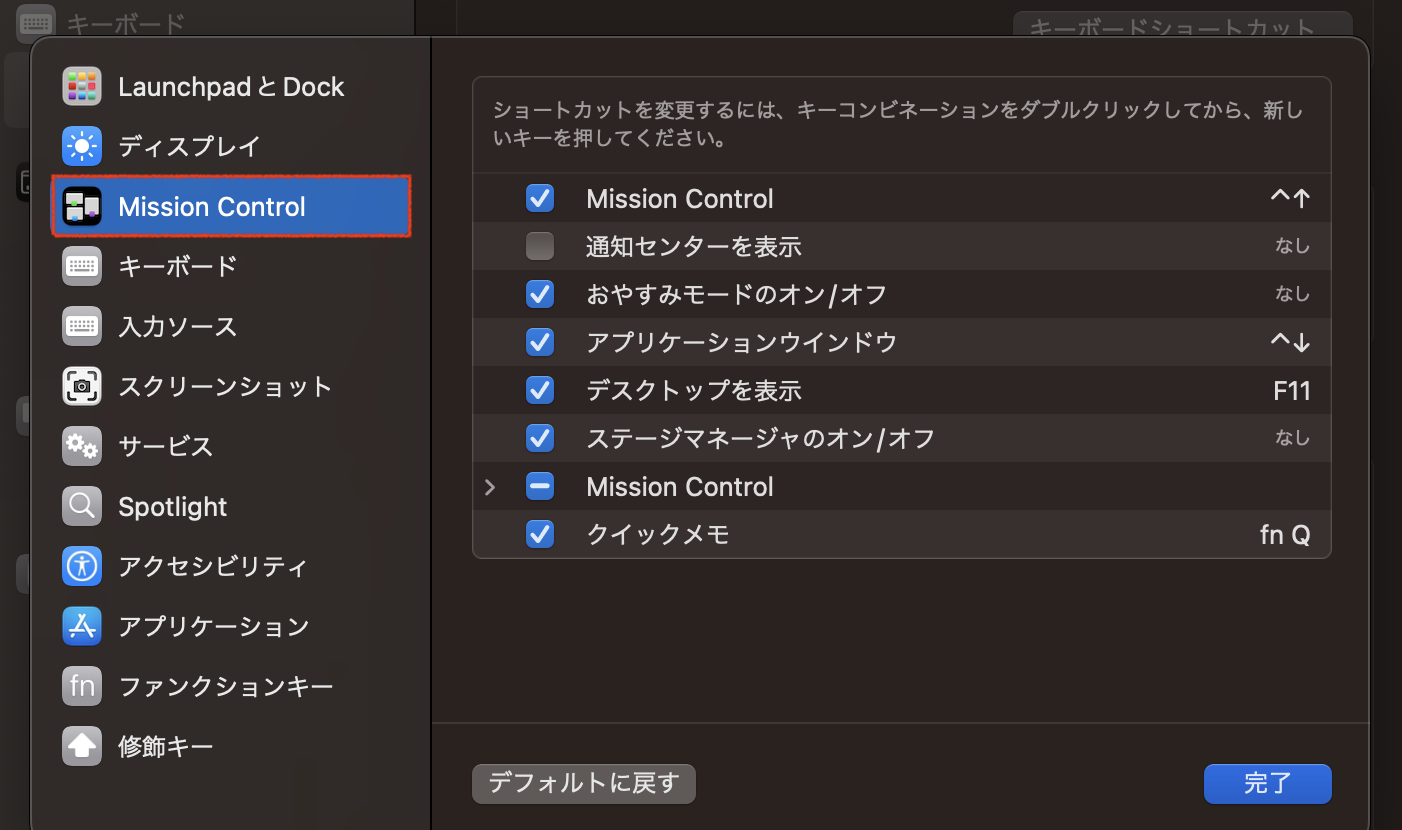Image resolution: width=1402 pixels, height=830 pixels.
Task: Toggle the おやすみモードのオン/オフ checkbox
Action: click(x=540, y=294)
